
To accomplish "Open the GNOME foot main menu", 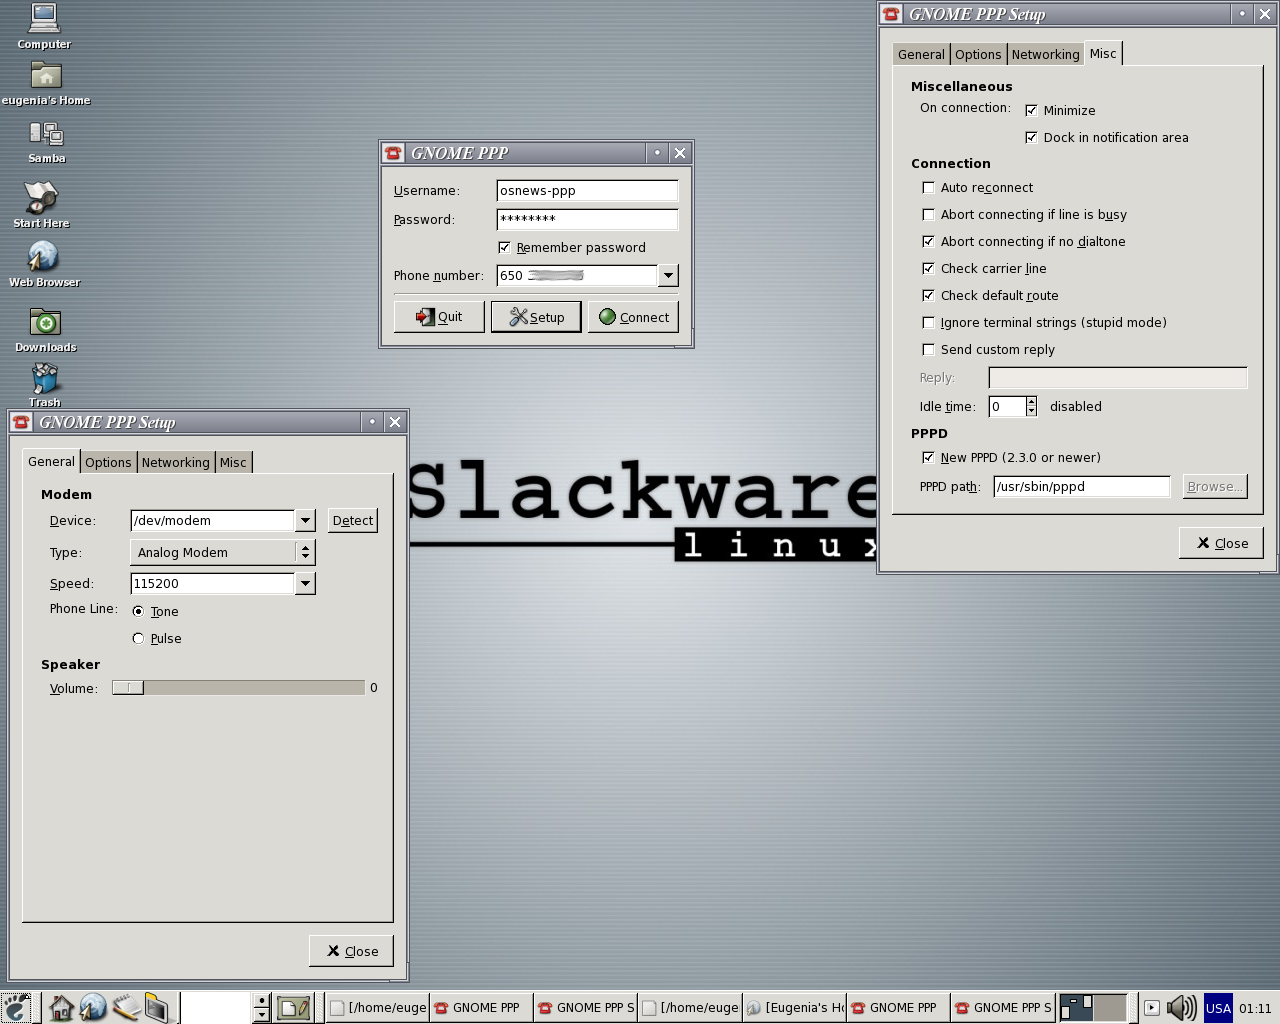I will [16, 1007].
